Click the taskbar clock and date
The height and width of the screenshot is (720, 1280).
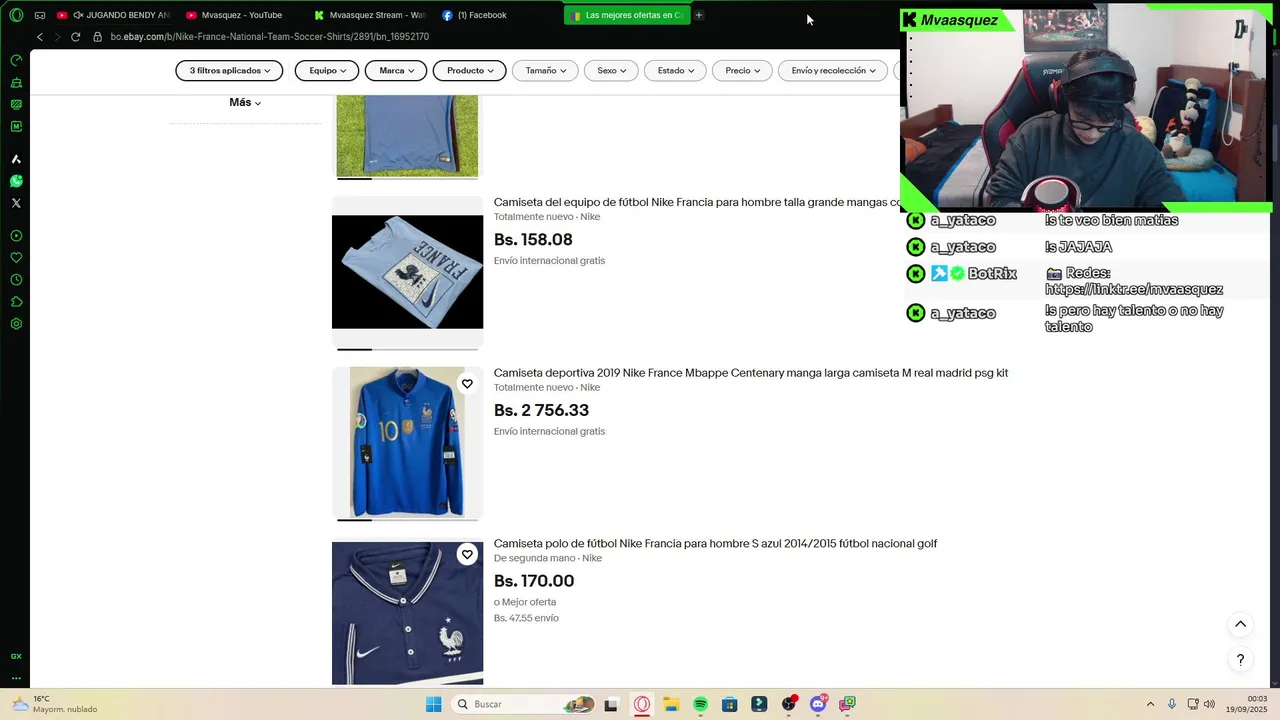tap(1247, 704)
